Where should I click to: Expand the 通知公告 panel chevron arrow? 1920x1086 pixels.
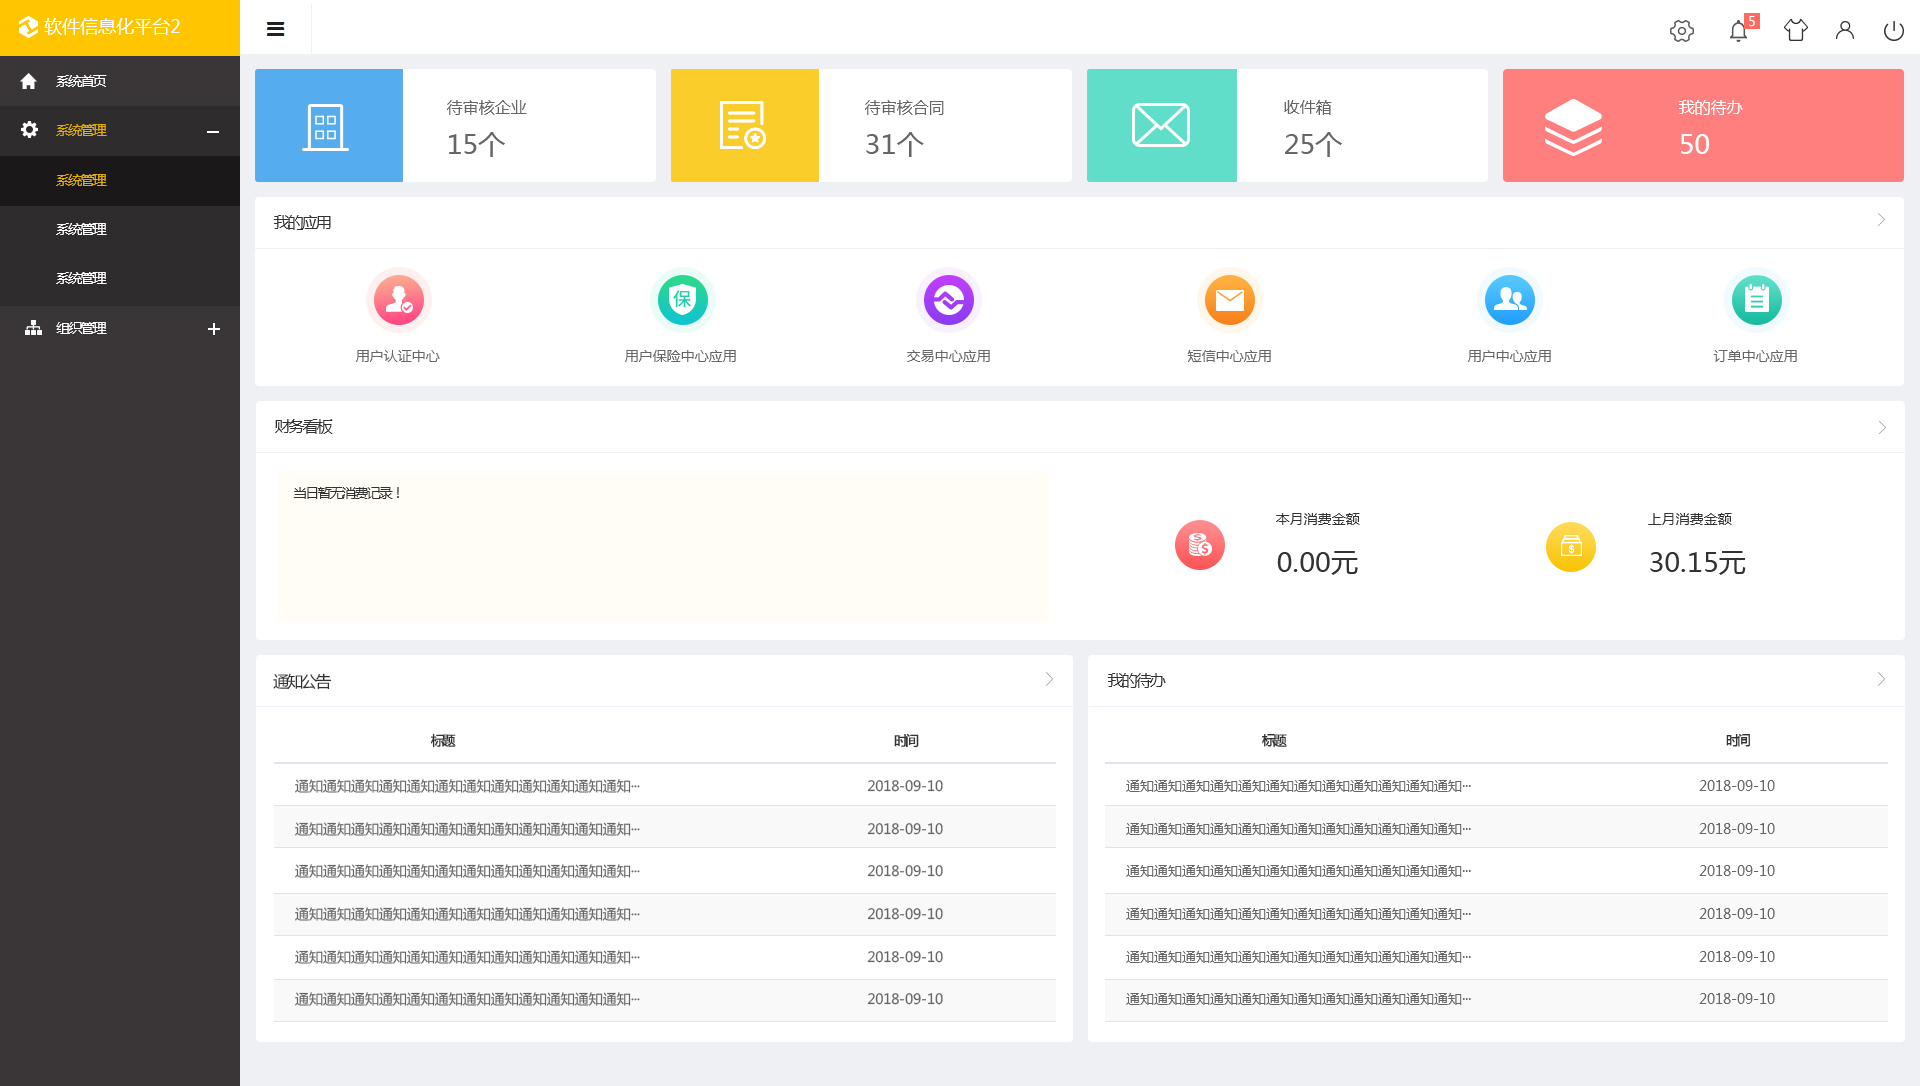click(x=1049, y=680)
